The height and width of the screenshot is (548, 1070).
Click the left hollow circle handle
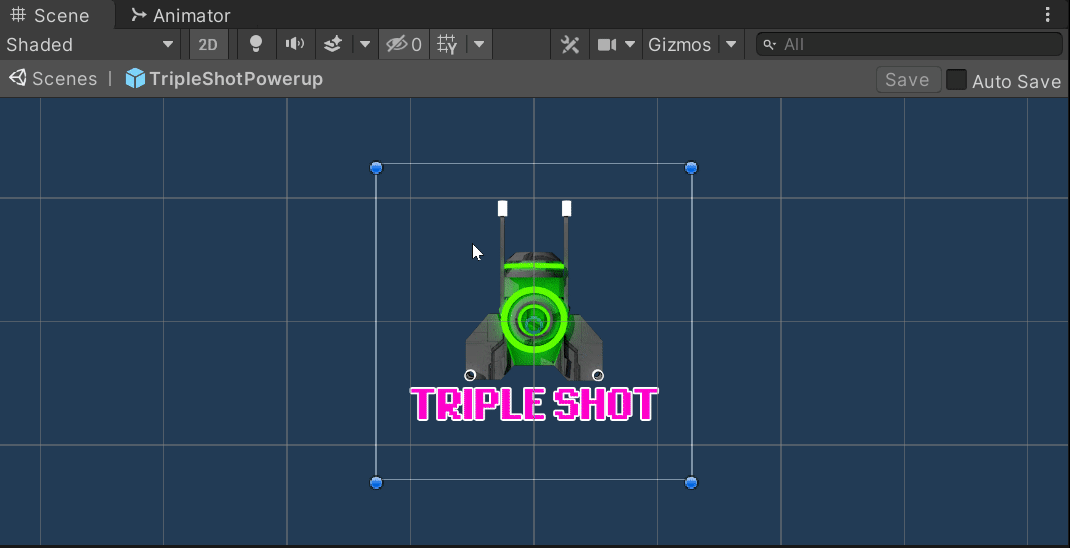(x=469, y=375)
